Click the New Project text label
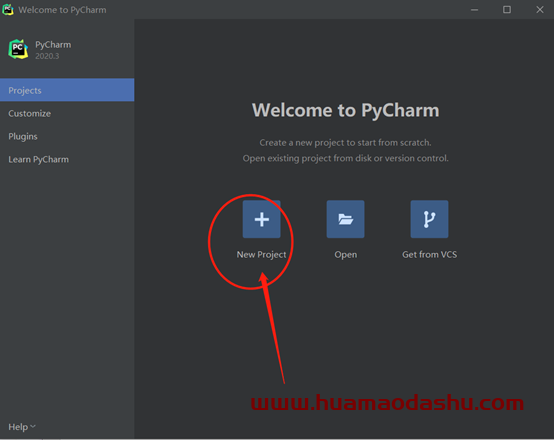 point(261,254)
